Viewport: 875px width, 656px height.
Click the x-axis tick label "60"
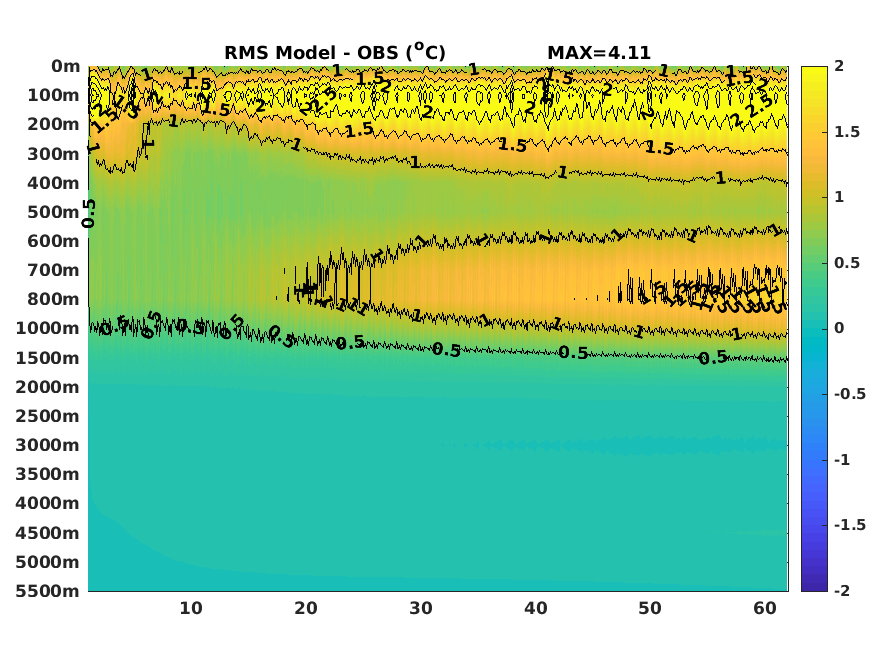[765, 608]
